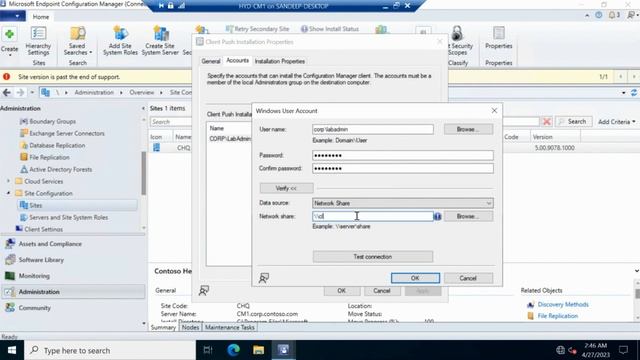Open the Windows Start menu
Viewport: 640px width, 360px height.
click(x=12, y=350)
